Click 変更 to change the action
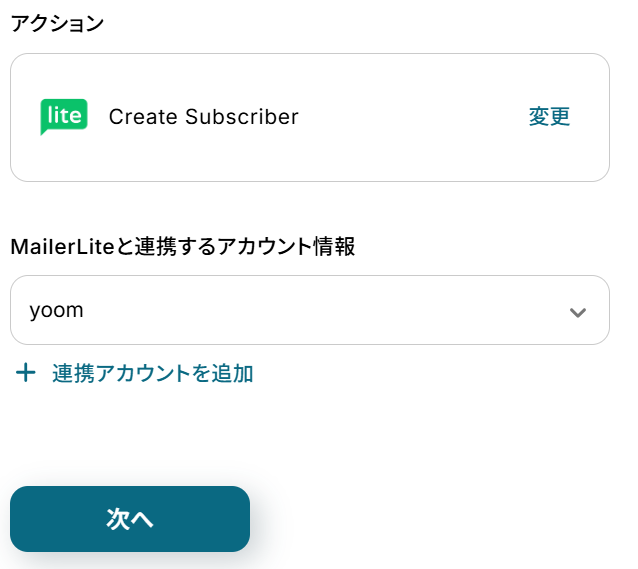 pos(549,117)
